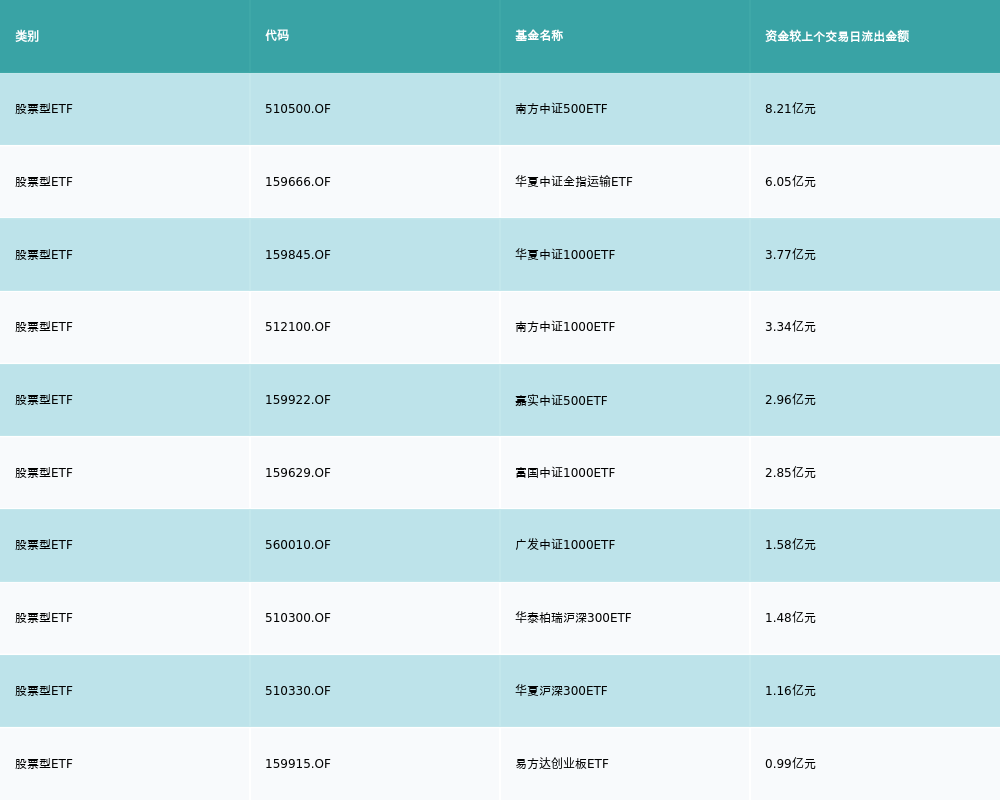This screenshot has width=1000, height=800.
Task: Click the 1.48亿元 outflow value
Action: [x=790, y=618]
